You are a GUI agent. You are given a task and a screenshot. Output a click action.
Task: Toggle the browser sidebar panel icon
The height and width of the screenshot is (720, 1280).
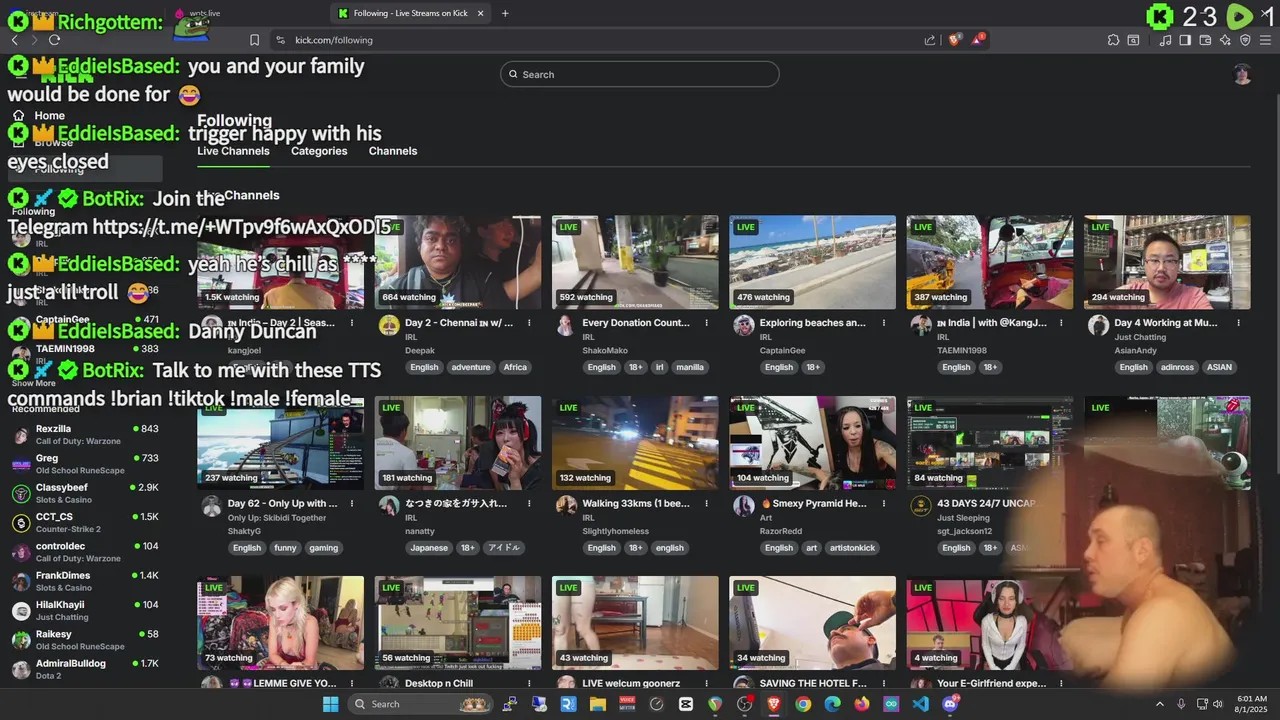[1185, 40]
